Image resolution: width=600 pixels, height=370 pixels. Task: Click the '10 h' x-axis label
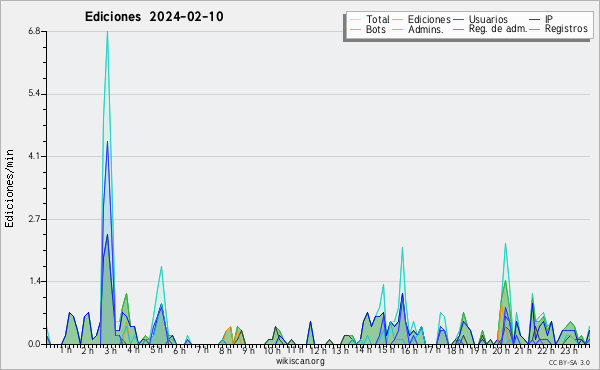click(x=272, y=351)
